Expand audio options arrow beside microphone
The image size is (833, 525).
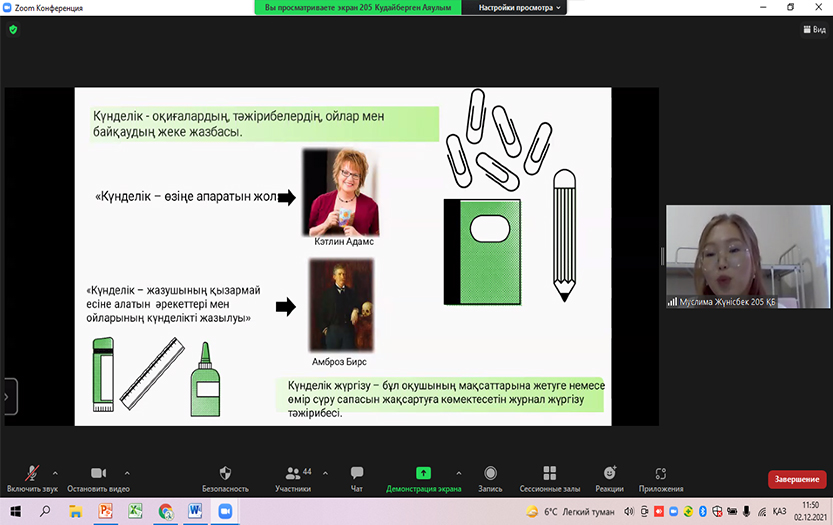pyautogui.click(x=55, y=473)
